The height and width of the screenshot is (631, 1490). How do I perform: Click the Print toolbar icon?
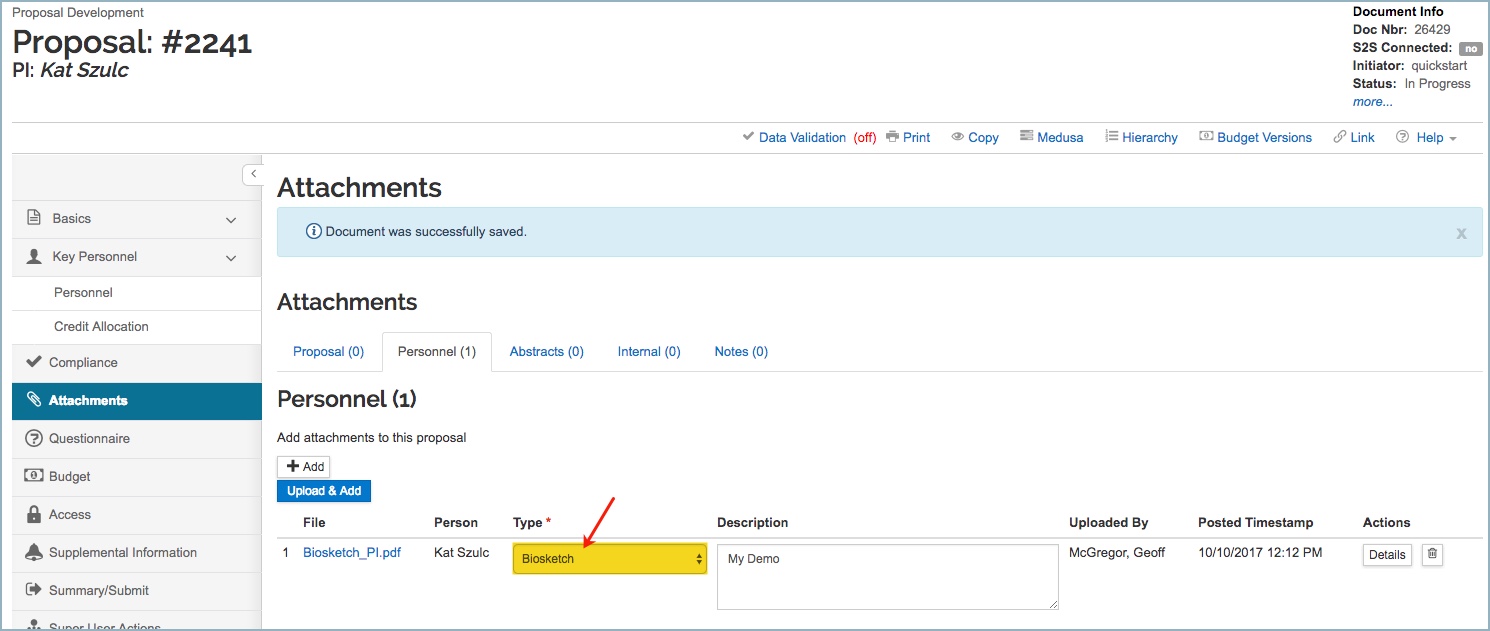[893, 137]
